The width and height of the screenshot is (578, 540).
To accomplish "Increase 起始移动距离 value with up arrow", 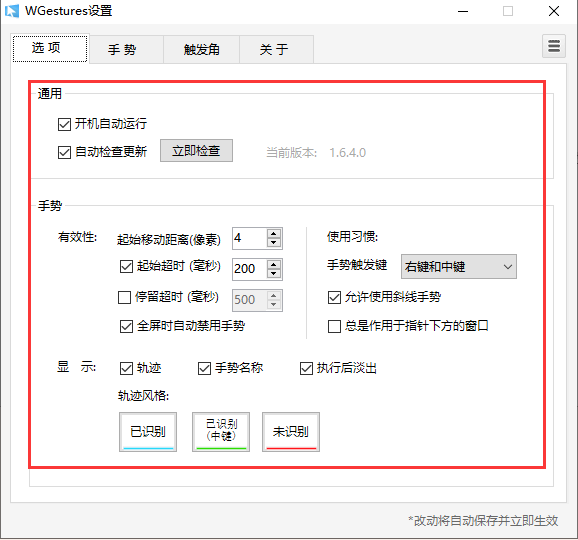I will [274, 234].
